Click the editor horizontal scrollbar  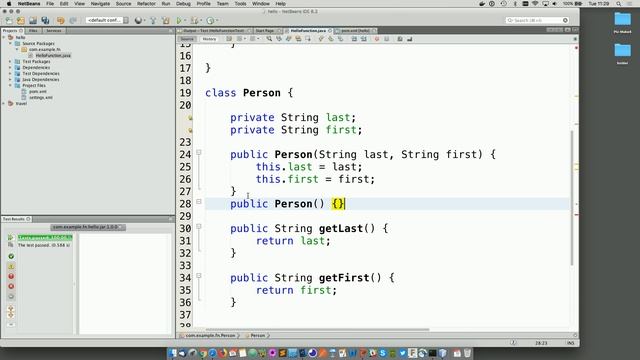pos(317,329)
